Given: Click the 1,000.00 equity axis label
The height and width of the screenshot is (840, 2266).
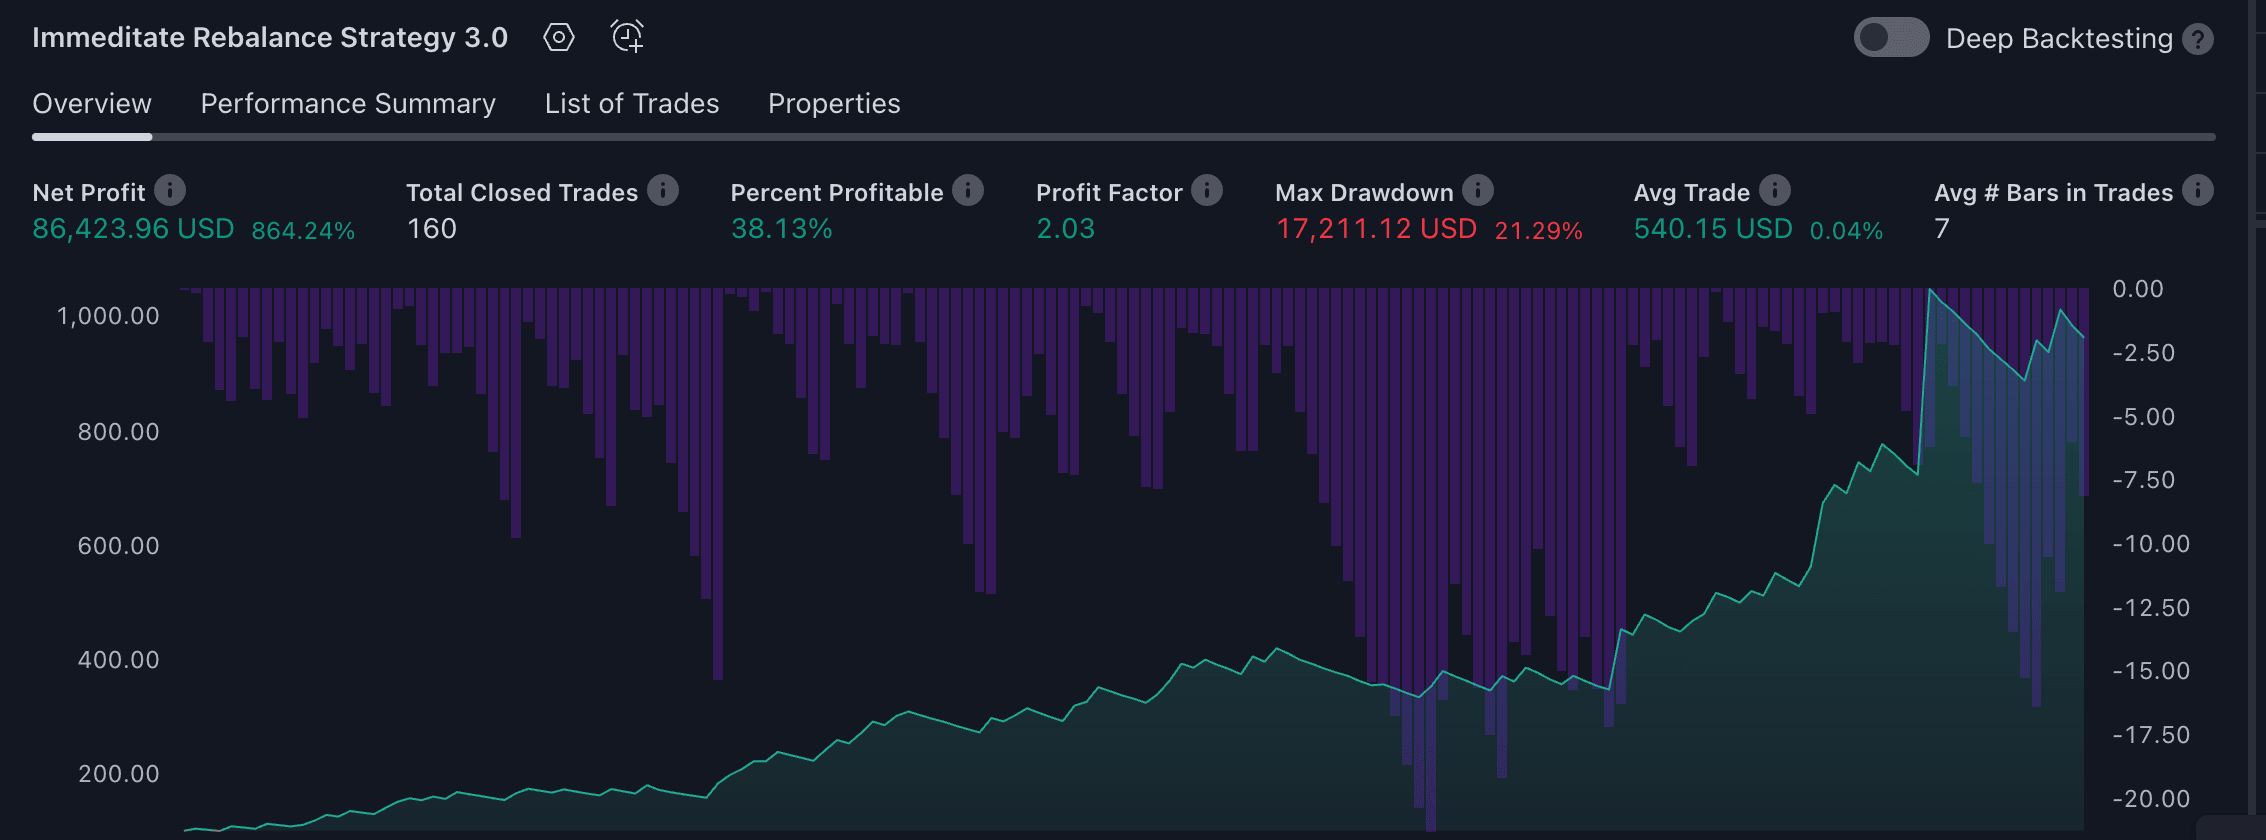Looking at the screenshot, I should click(108, 316).
